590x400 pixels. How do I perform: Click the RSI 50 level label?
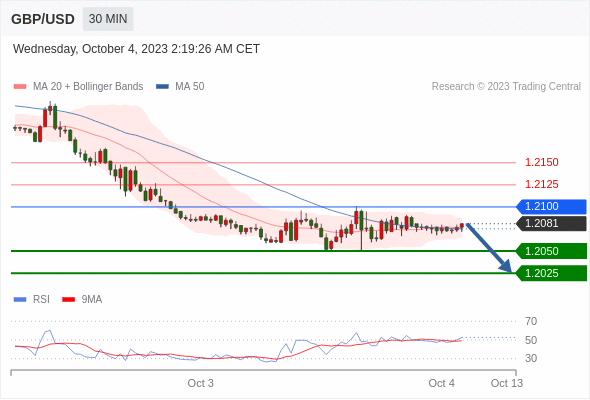pyautogui.click(x=531, y=340)
